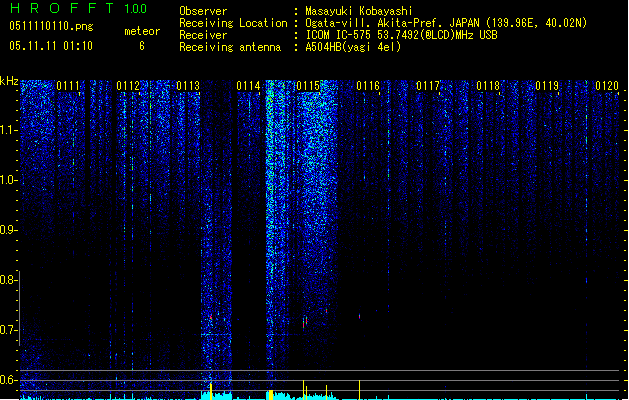Click the 0115 time marker
Viewport: 629px width, 400px height.
pyautogui.click(x=308, y=86)
